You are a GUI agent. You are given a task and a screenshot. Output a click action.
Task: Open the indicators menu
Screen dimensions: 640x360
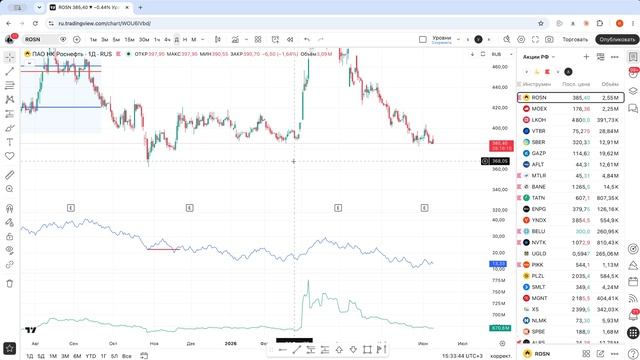pyautogui.click(x=236, y=40)
